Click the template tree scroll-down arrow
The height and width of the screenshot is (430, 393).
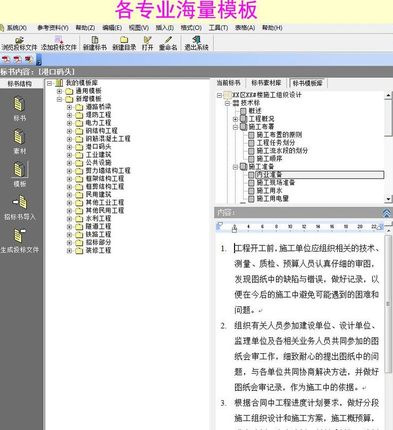(388, 199)
